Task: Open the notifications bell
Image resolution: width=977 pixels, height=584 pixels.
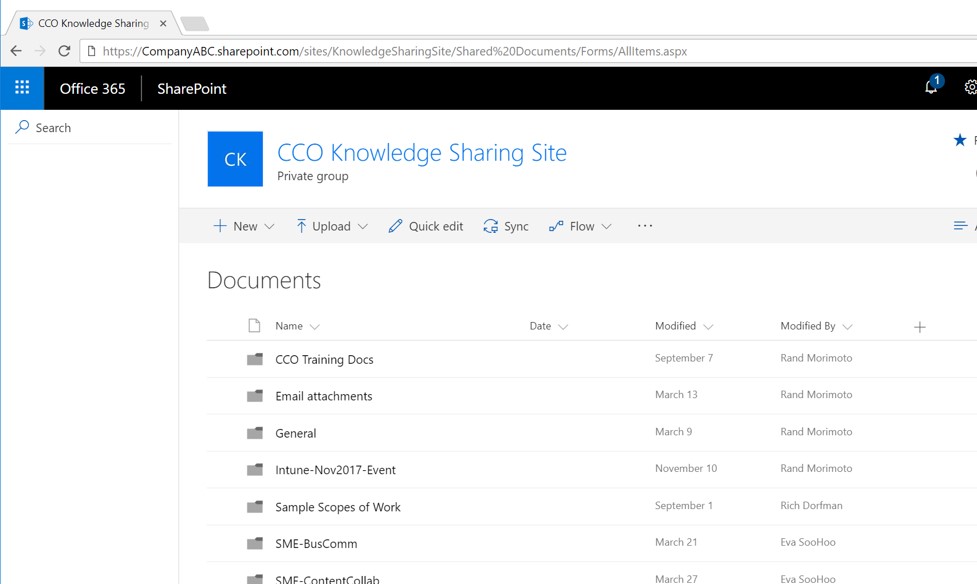Action: point(931,88)
